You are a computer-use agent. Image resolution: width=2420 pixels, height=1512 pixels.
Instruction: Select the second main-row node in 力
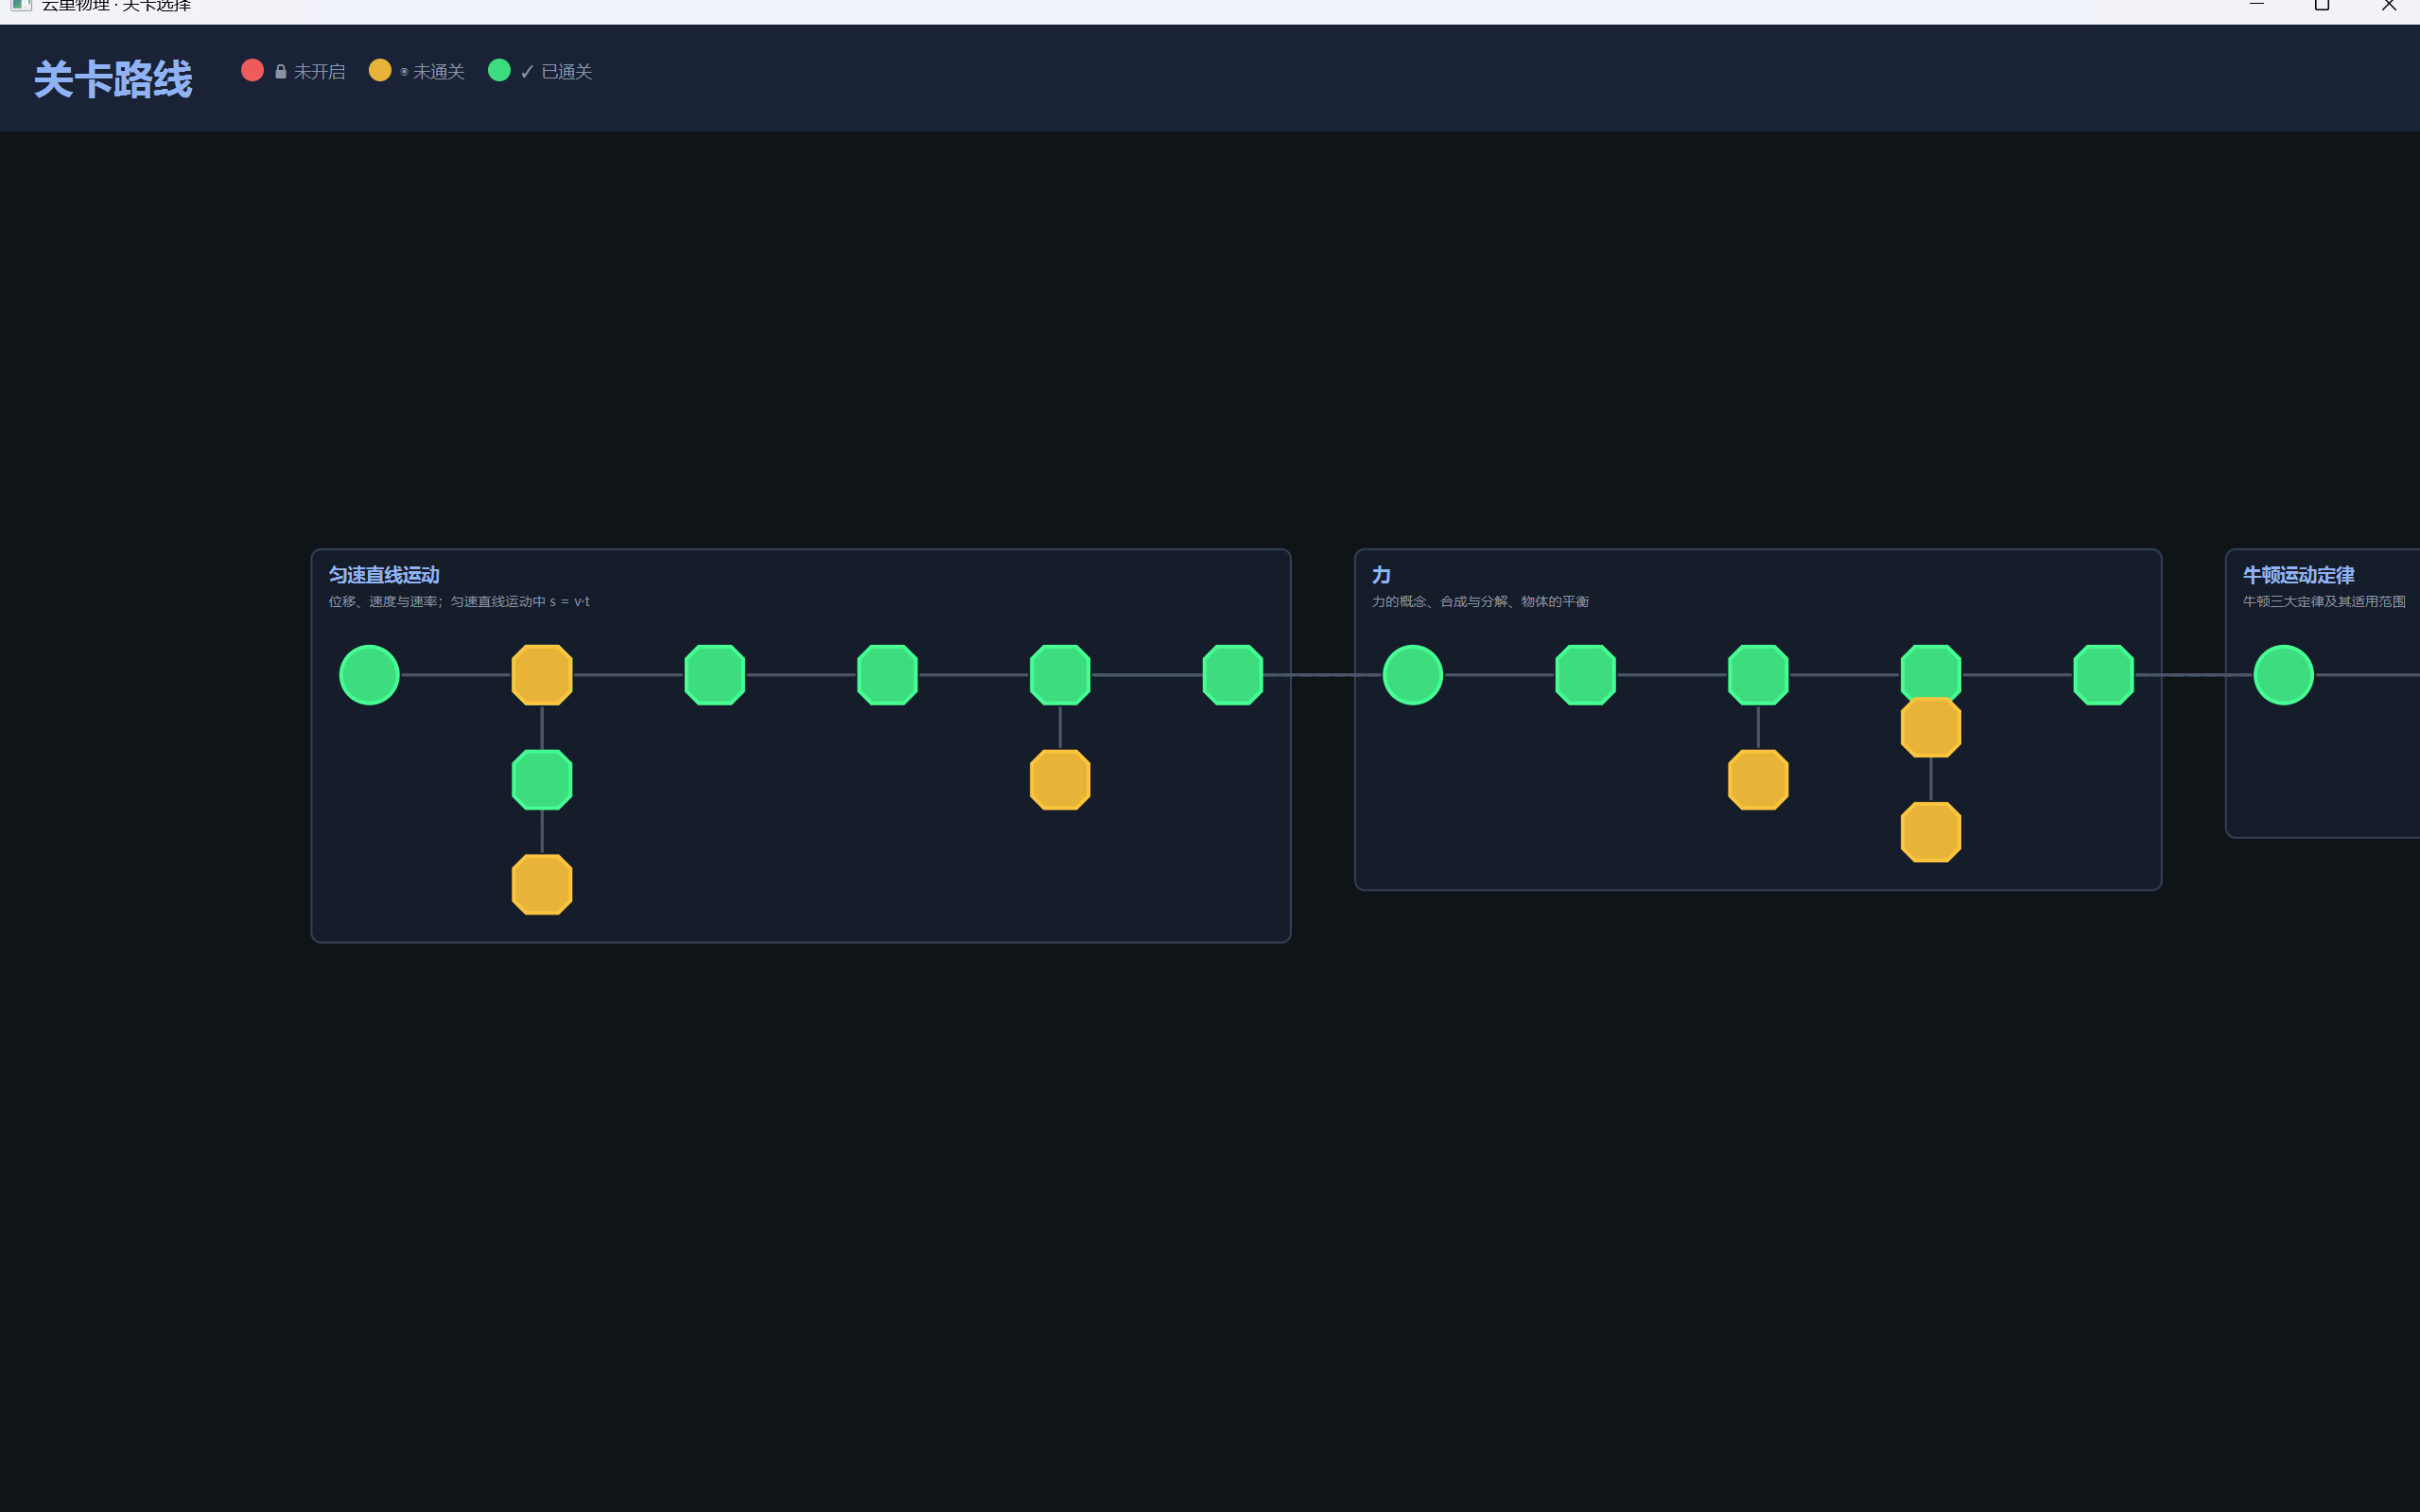coord(1586,675)
